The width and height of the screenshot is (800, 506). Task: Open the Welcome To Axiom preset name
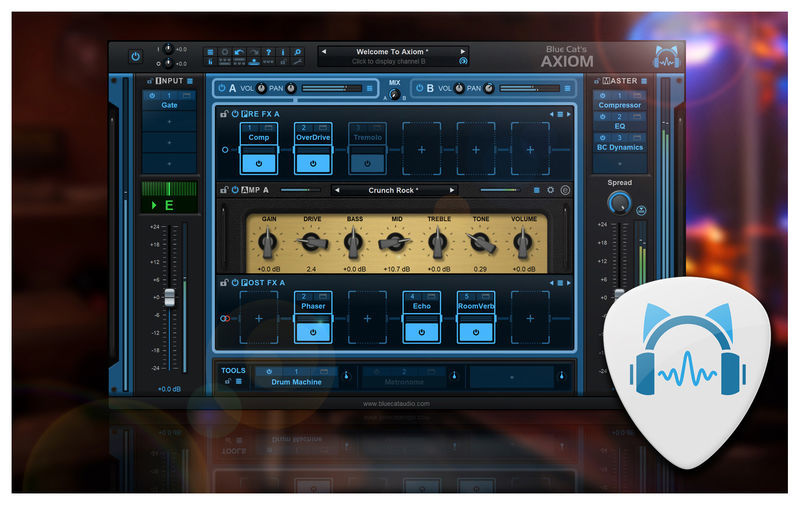(392, 52)
